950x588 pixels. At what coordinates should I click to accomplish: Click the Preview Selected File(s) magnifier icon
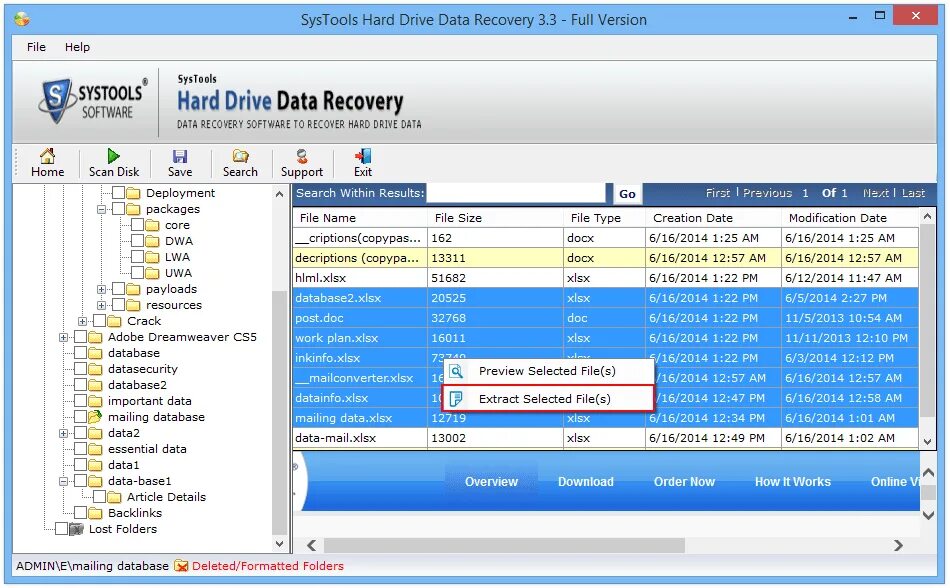point(456,371)
